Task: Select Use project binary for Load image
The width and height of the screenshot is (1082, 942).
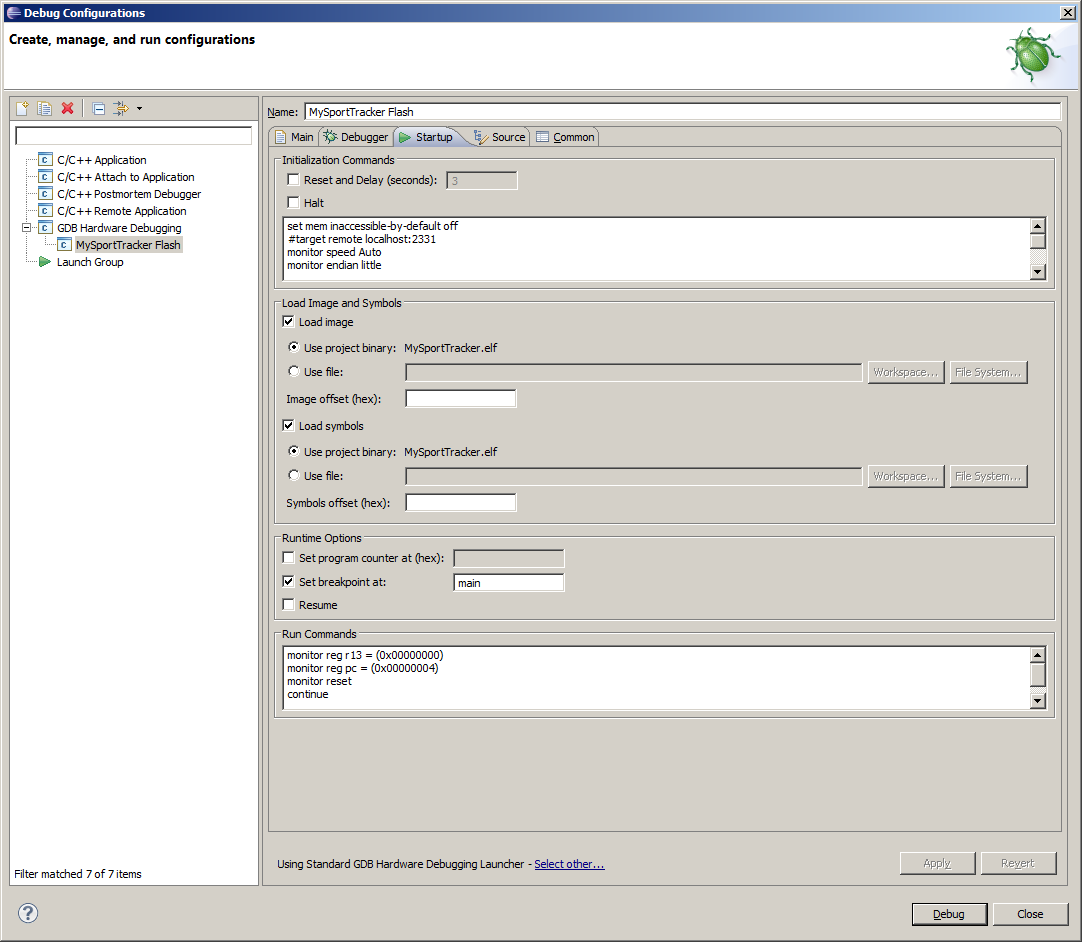Action: coord(294,347)
